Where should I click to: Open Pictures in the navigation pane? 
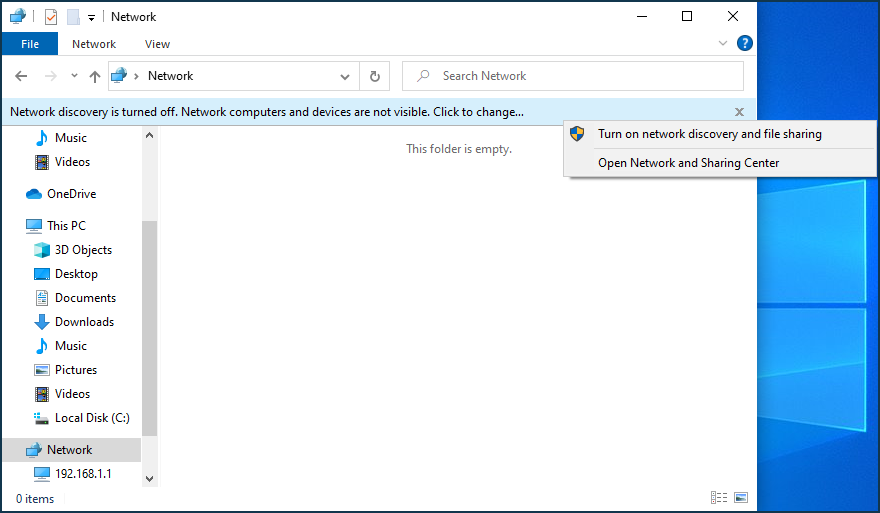tap(75, 370)
